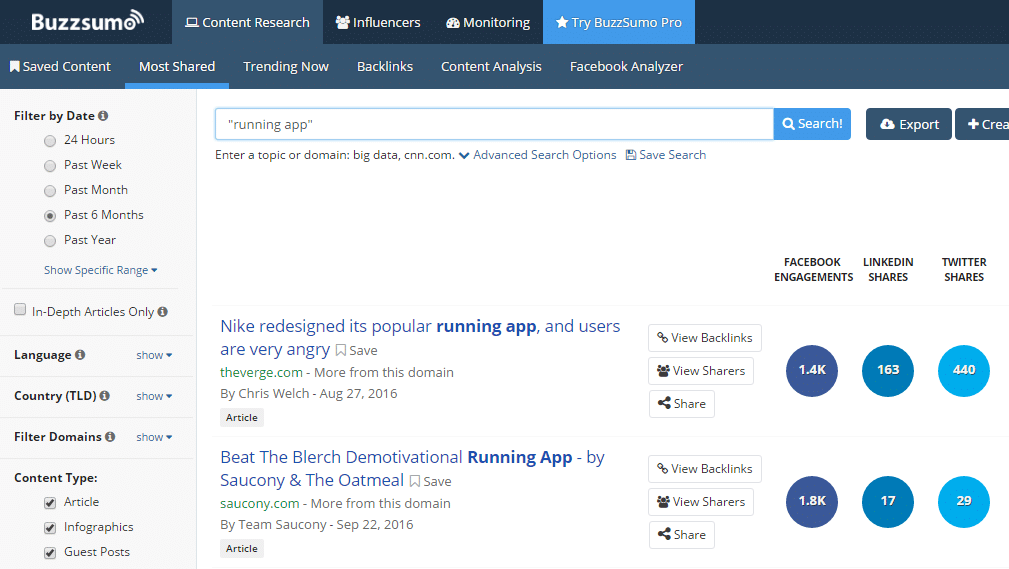Open the Influencers tab

coord(378,22)
